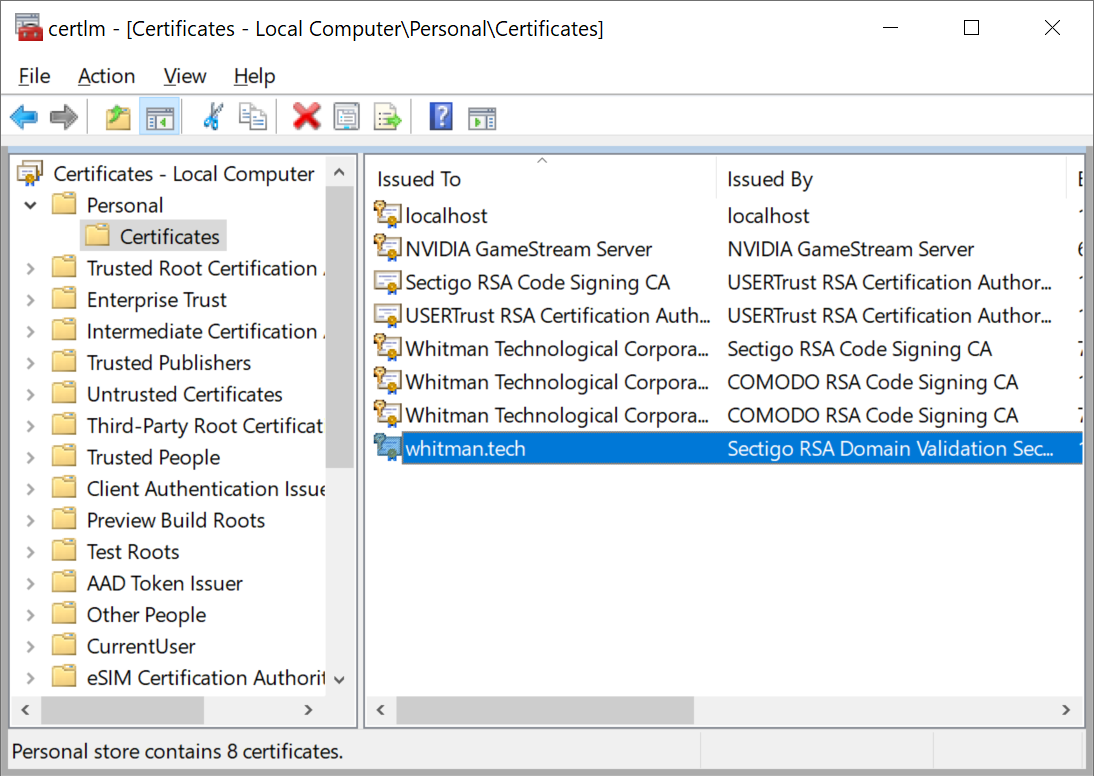
Task: Expand the Enterprise Trust node
Action: (31, 300)
